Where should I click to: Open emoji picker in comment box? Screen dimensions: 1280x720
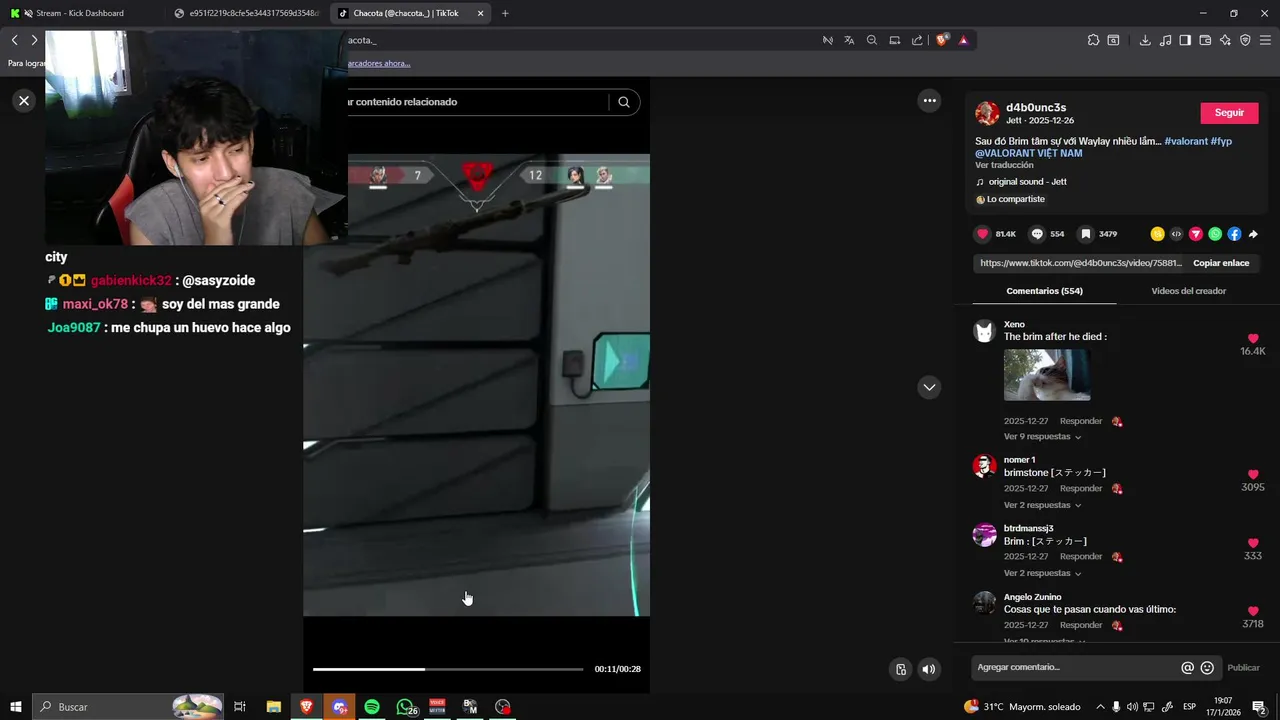click(x=1207, y=667)
